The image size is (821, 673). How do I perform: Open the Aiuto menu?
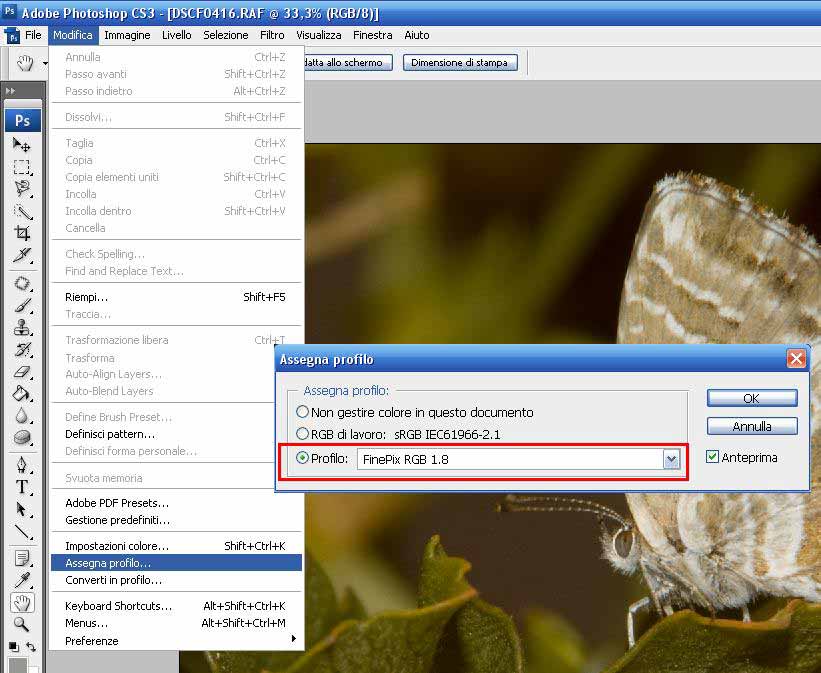pos(417,35)
